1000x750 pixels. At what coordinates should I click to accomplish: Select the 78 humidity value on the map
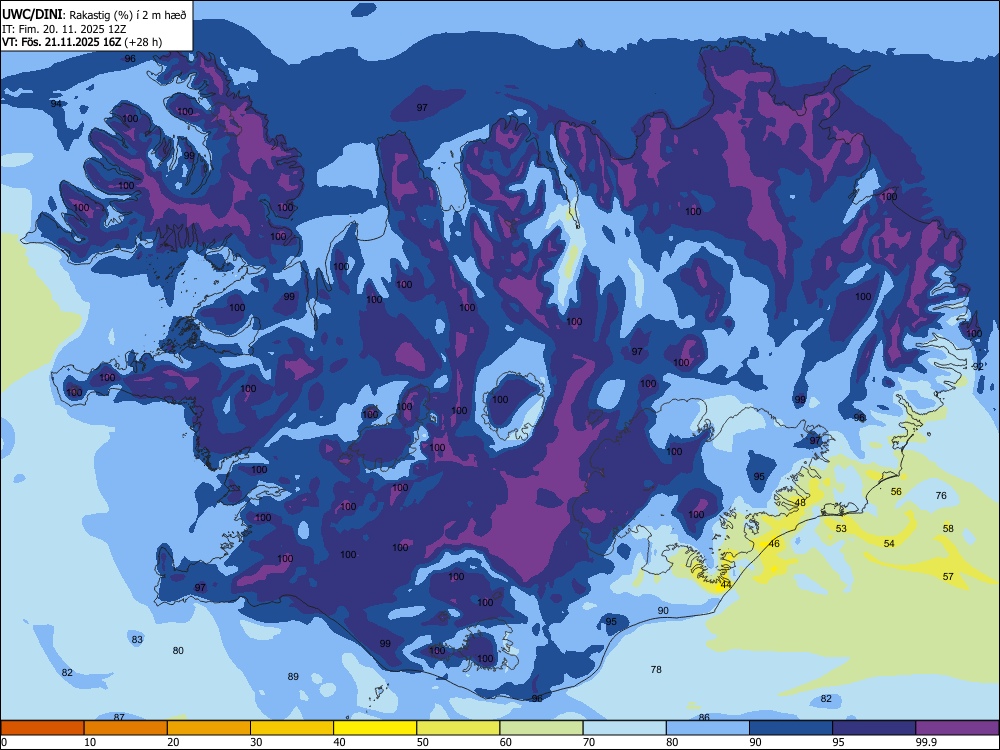coord(656,670)
